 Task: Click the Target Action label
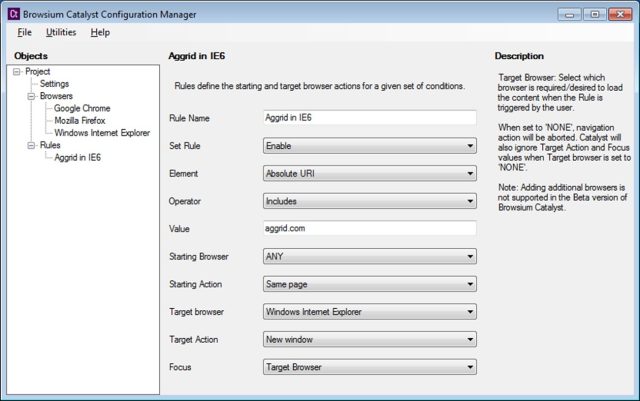(x=193, y=339)
